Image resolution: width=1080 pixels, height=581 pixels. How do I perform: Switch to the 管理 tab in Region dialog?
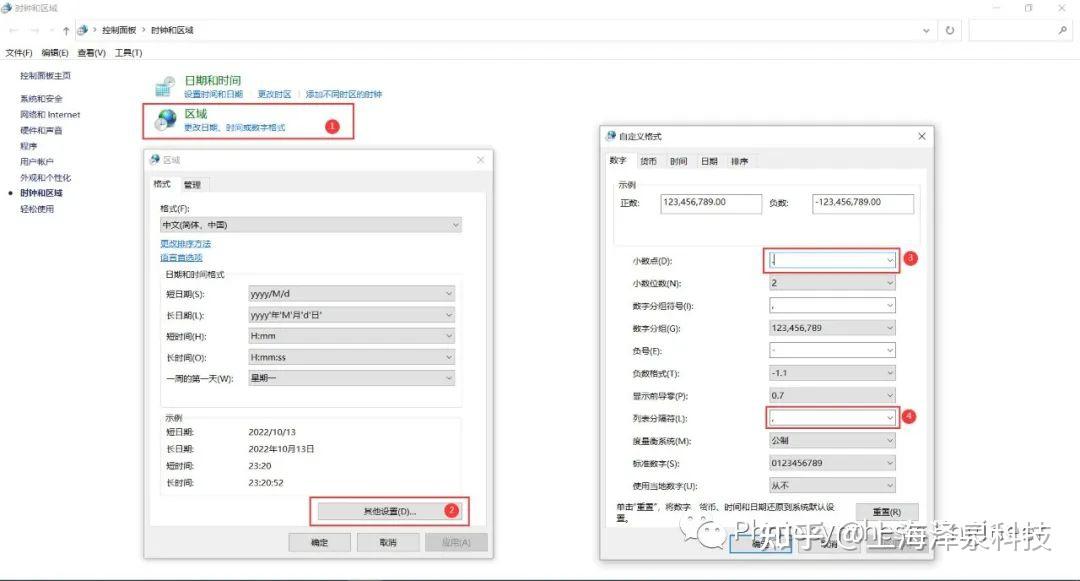[x=192, y=184]
